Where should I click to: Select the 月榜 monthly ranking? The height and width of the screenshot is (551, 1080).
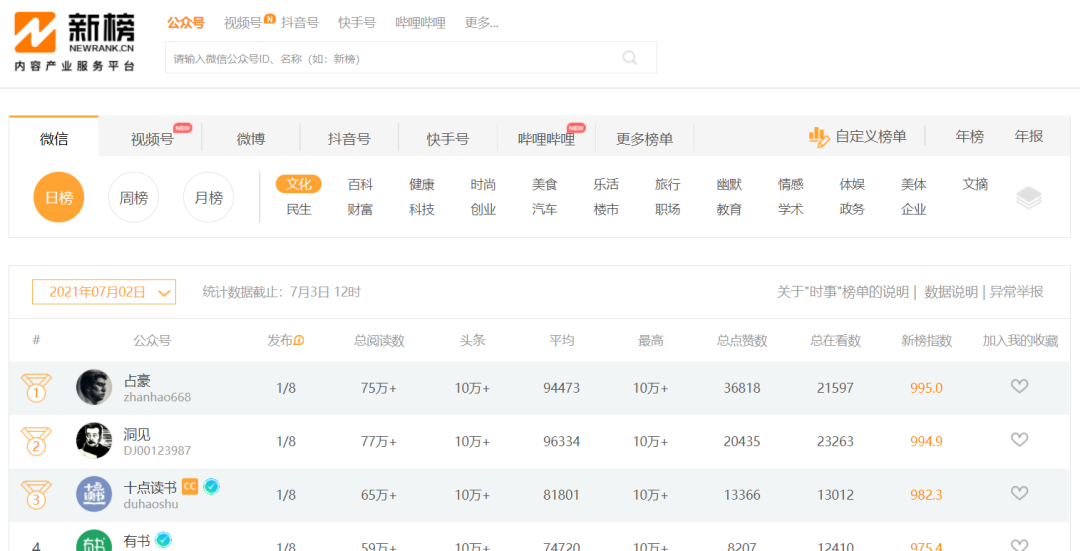208,197
